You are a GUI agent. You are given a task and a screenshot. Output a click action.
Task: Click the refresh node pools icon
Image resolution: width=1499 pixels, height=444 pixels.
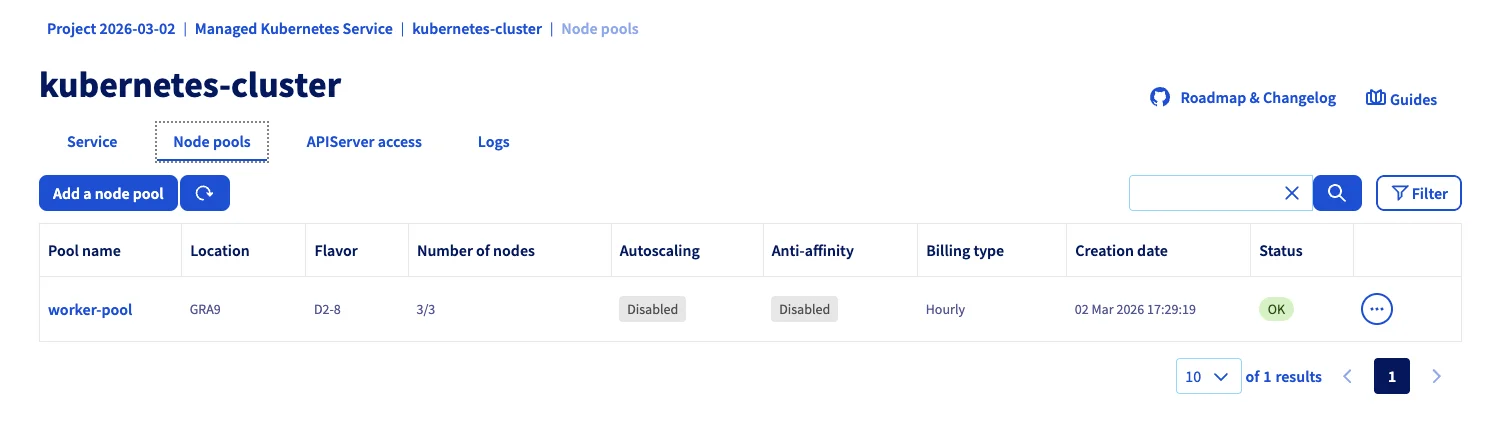pos(205,193)
